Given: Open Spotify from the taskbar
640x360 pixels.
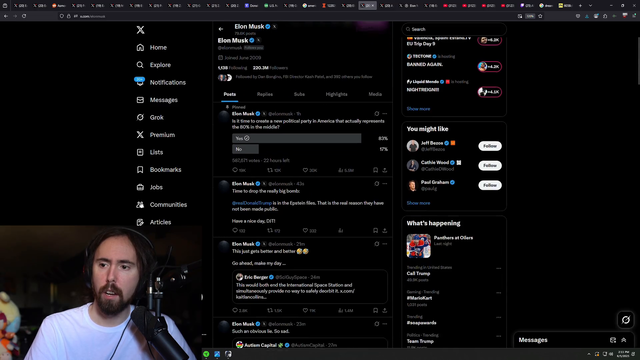Looking at the screenshot, I should tap(206, 354).
